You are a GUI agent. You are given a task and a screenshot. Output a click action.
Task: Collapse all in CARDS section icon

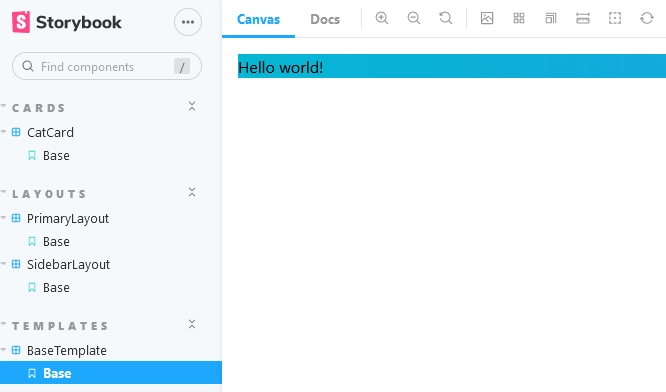[192, 106]
